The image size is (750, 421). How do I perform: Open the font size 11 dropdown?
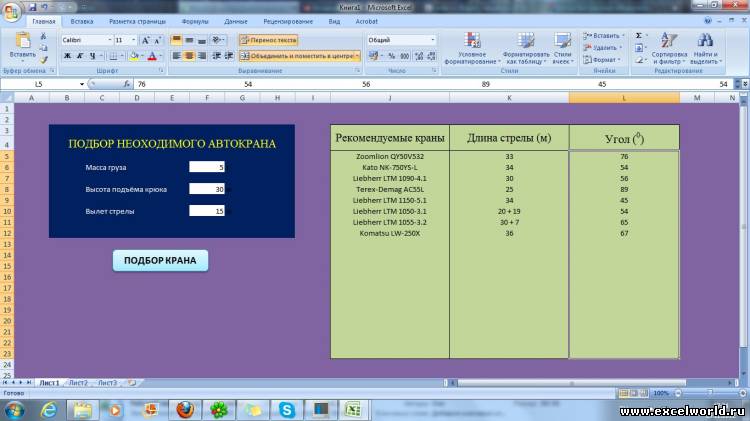coord(133,40)
